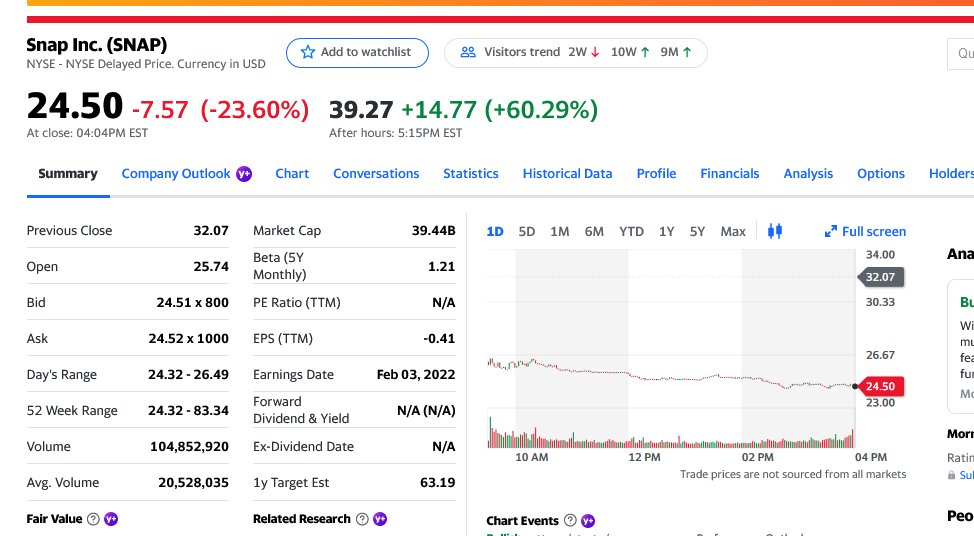The width and height of the screenshot is (974, 536).
Task: Open the Analysis tab
Action: click(808, 174)
